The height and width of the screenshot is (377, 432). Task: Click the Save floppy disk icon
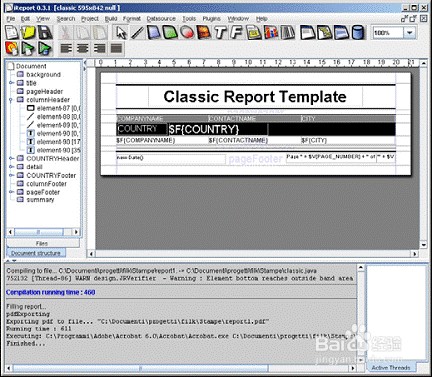coord(45,33)
